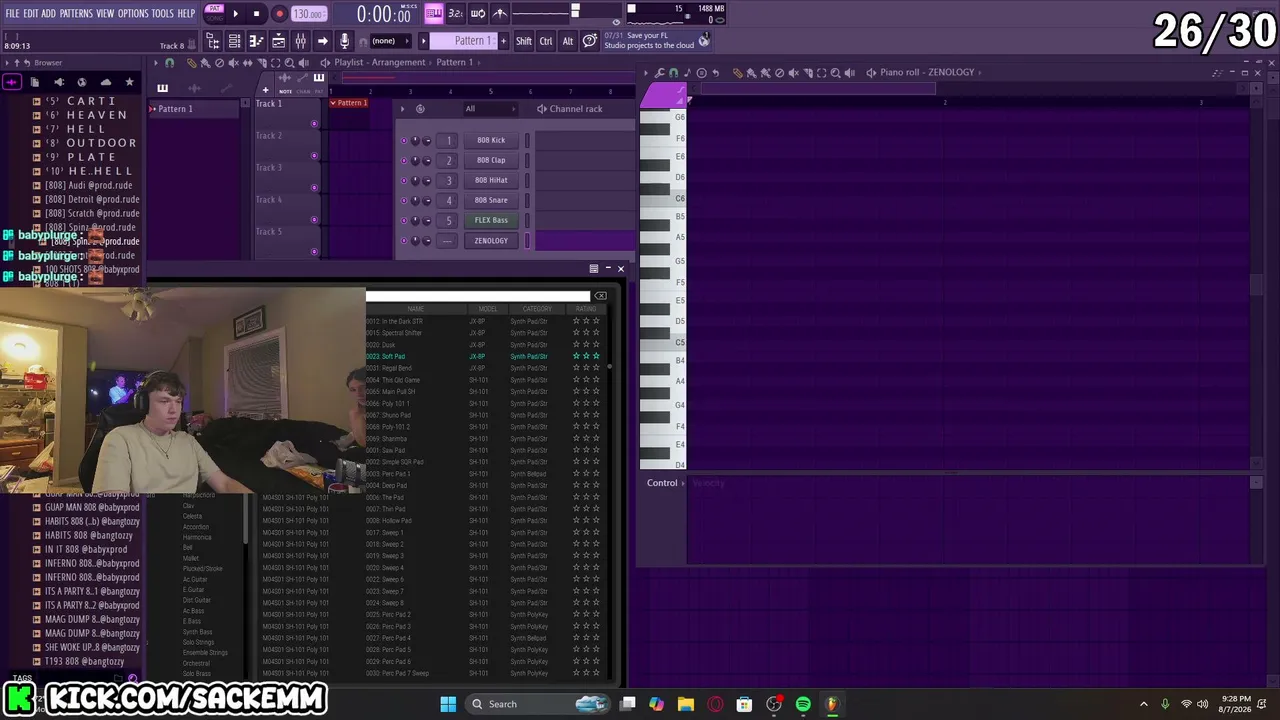Select the Playlist Mute tool
Screen dimensions: 1280x720
pos(233,63)
